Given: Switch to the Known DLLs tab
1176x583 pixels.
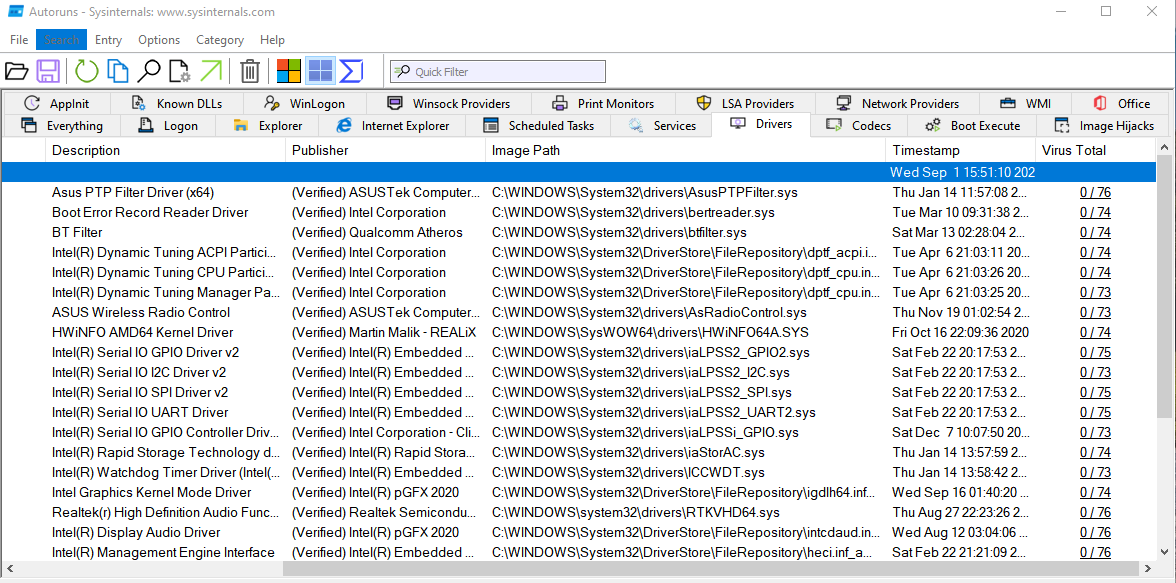Looking at the screenshot, I should (x=176, y=104).
